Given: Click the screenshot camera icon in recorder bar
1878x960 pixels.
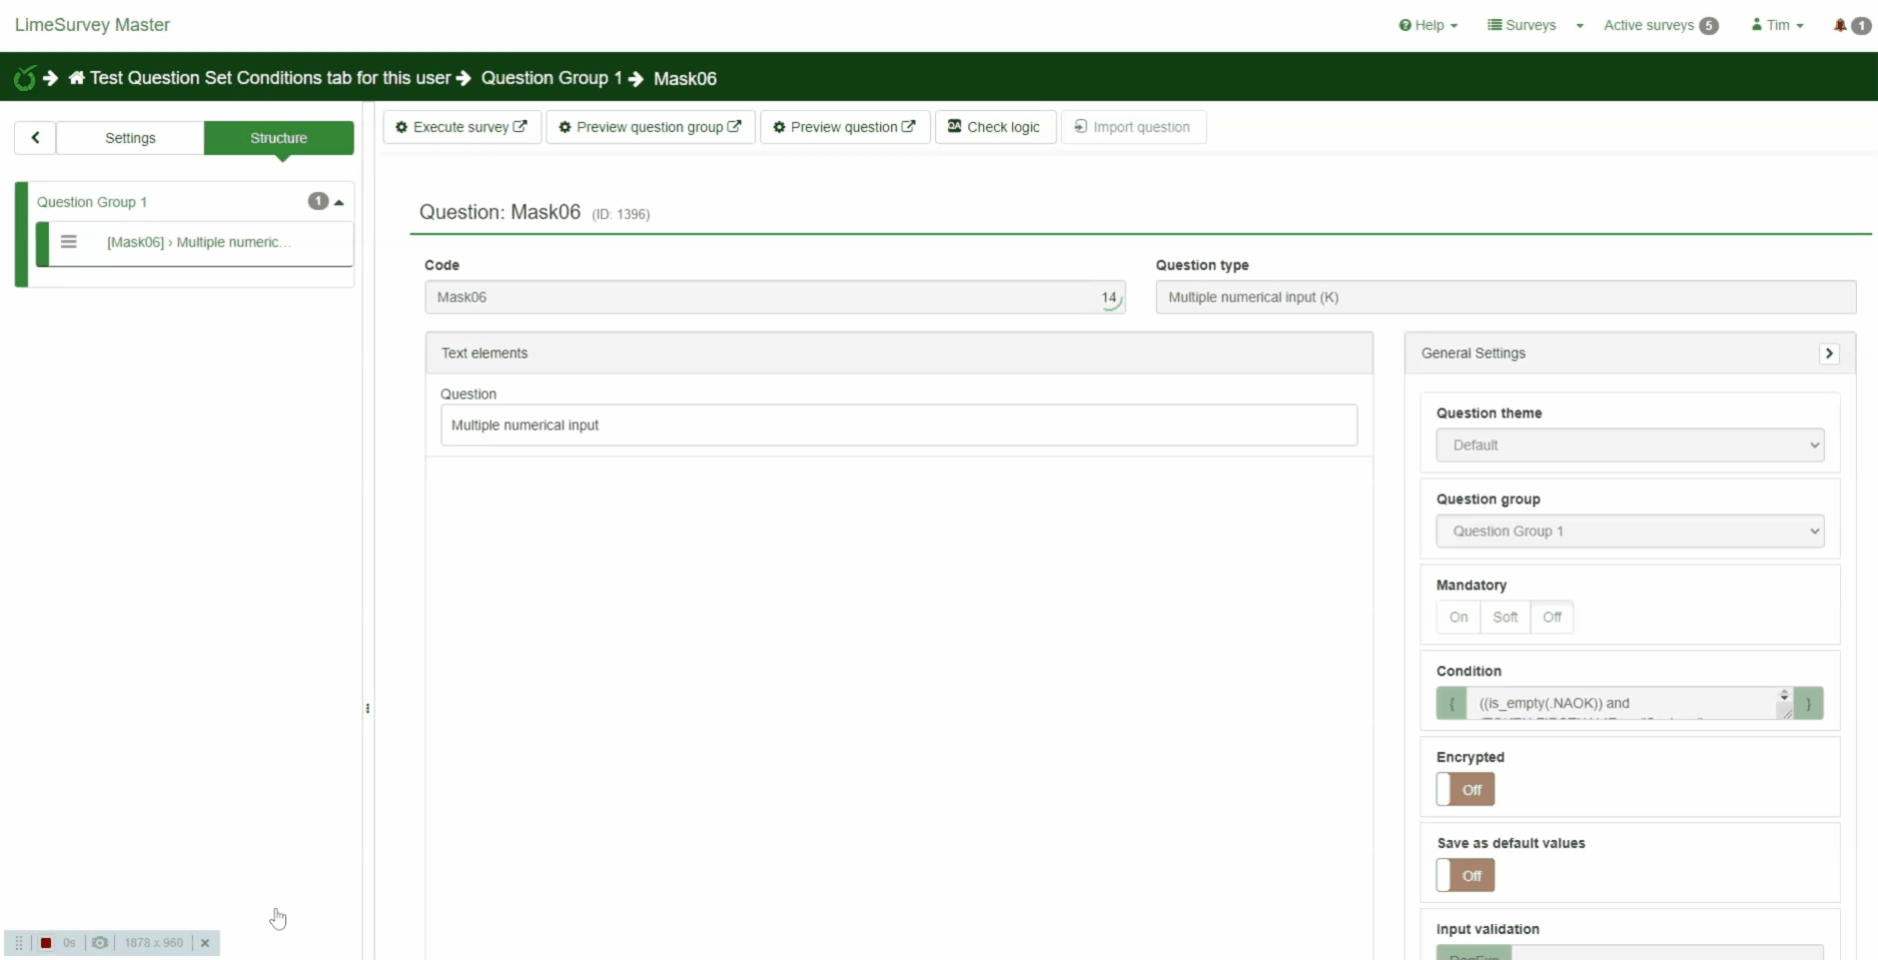Looking at the screenshot, I should click(100, 943).
